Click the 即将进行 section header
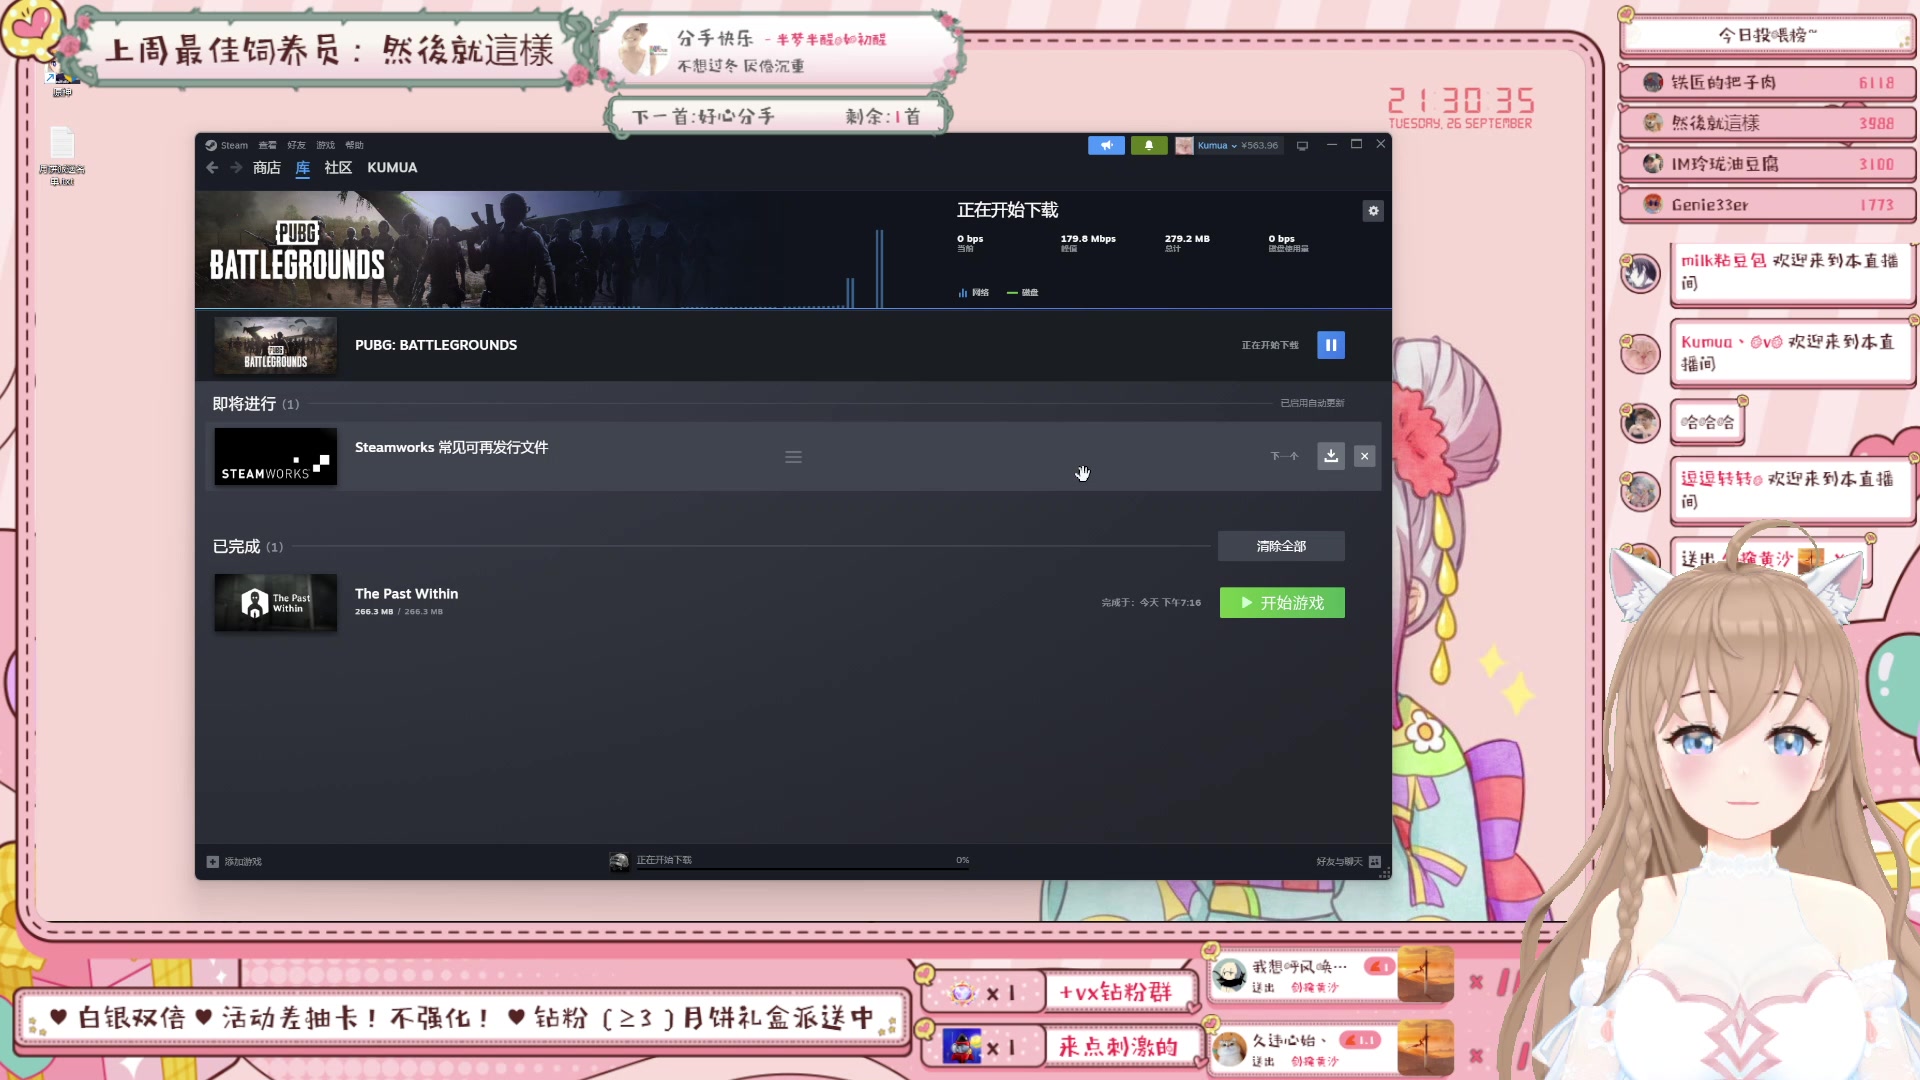The image size is (1920, 1080). (244, 404)
